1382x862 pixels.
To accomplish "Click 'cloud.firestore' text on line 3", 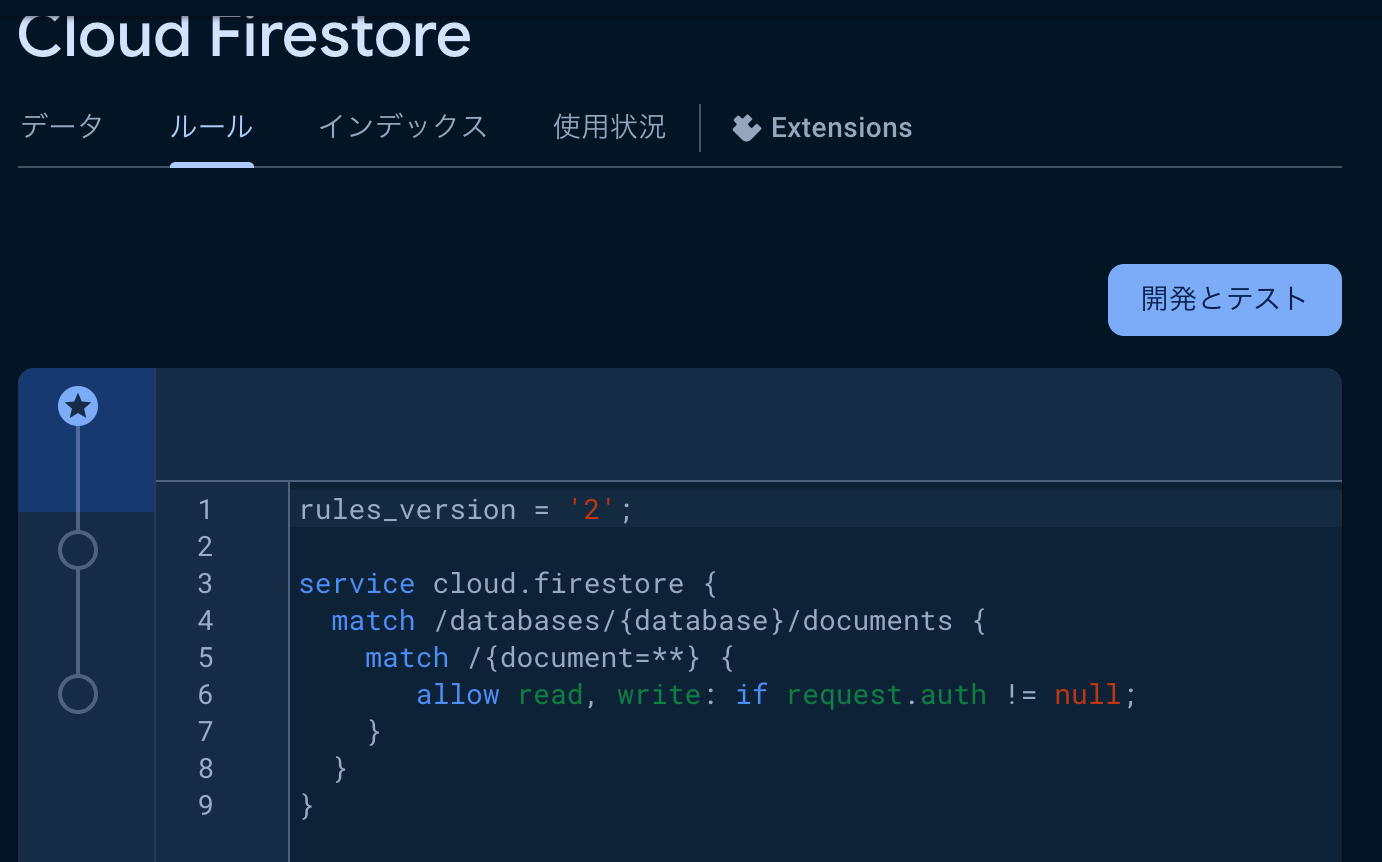I will point(558,584).
